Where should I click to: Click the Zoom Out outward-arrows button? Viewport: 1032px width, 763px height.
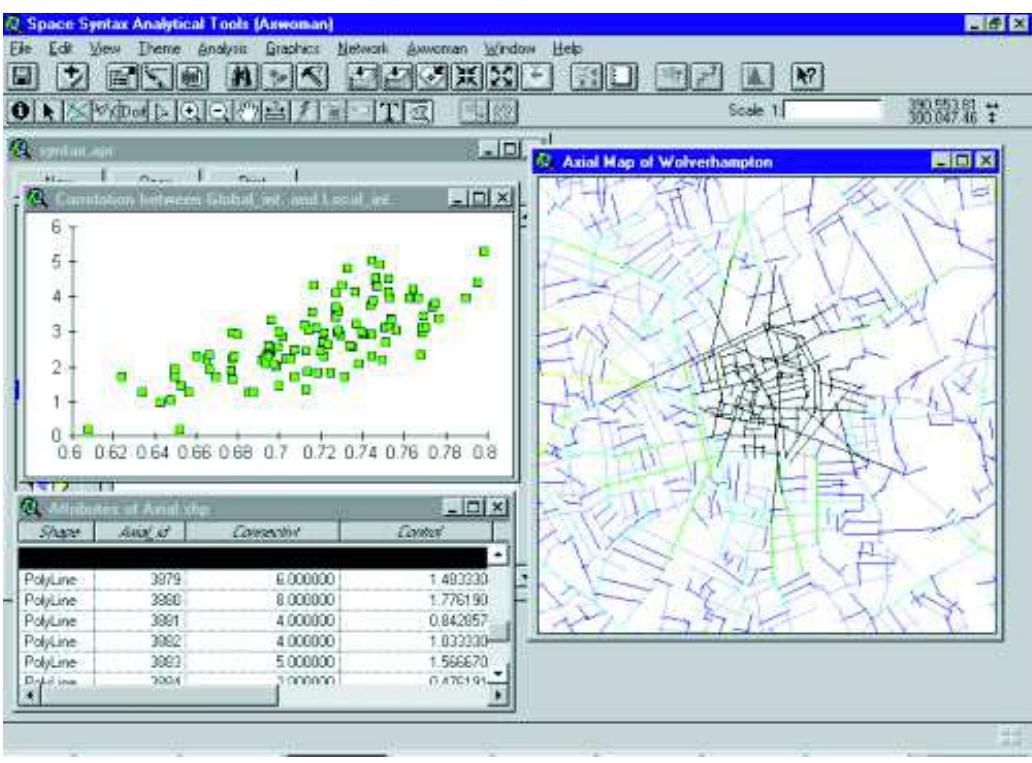pyautogui.click(x=502, y=78)
